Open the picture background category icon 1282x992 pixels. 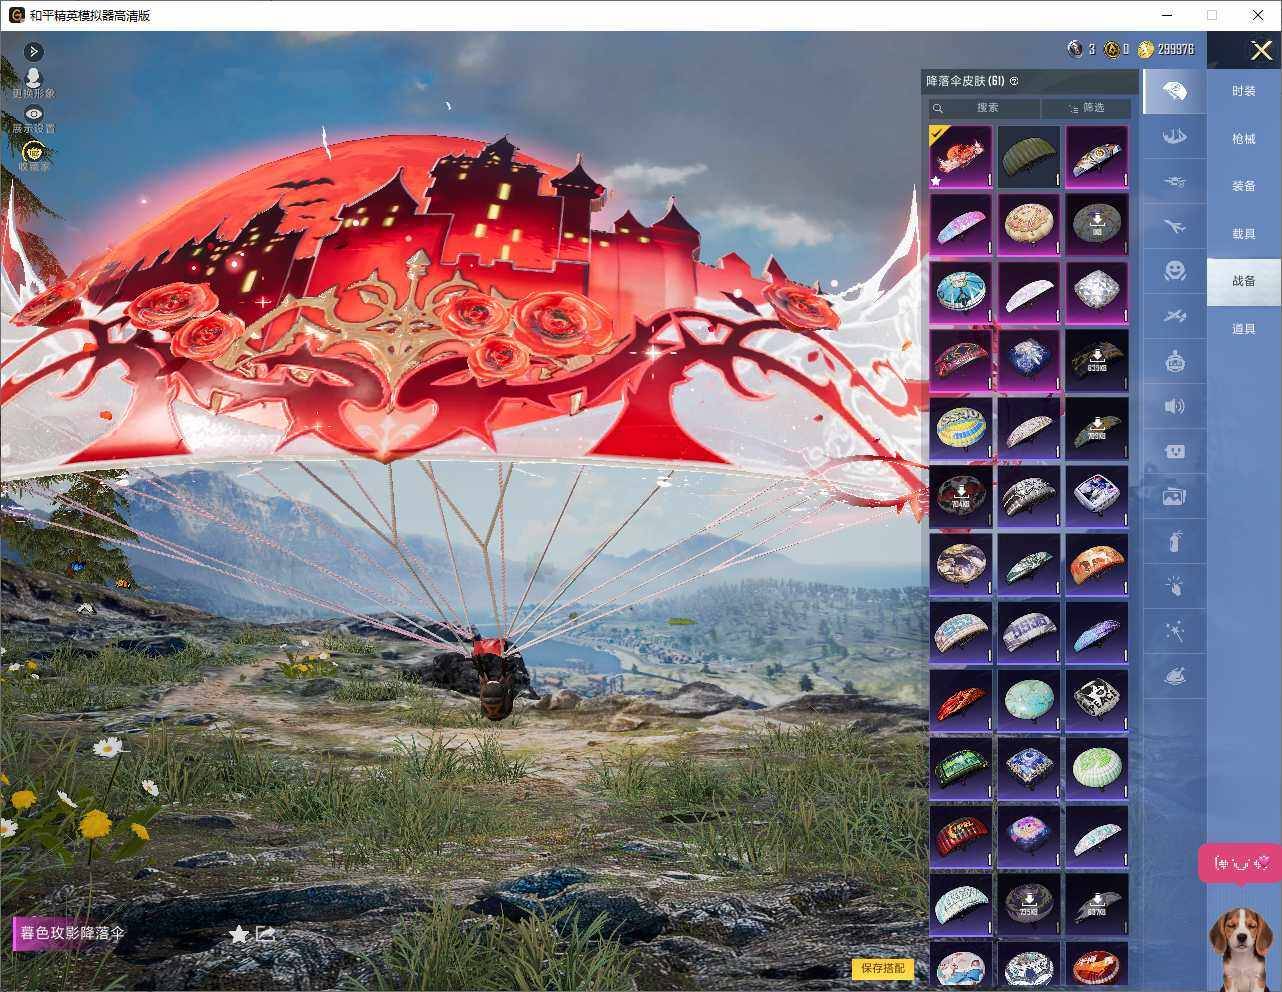[x=1174, y=496]
